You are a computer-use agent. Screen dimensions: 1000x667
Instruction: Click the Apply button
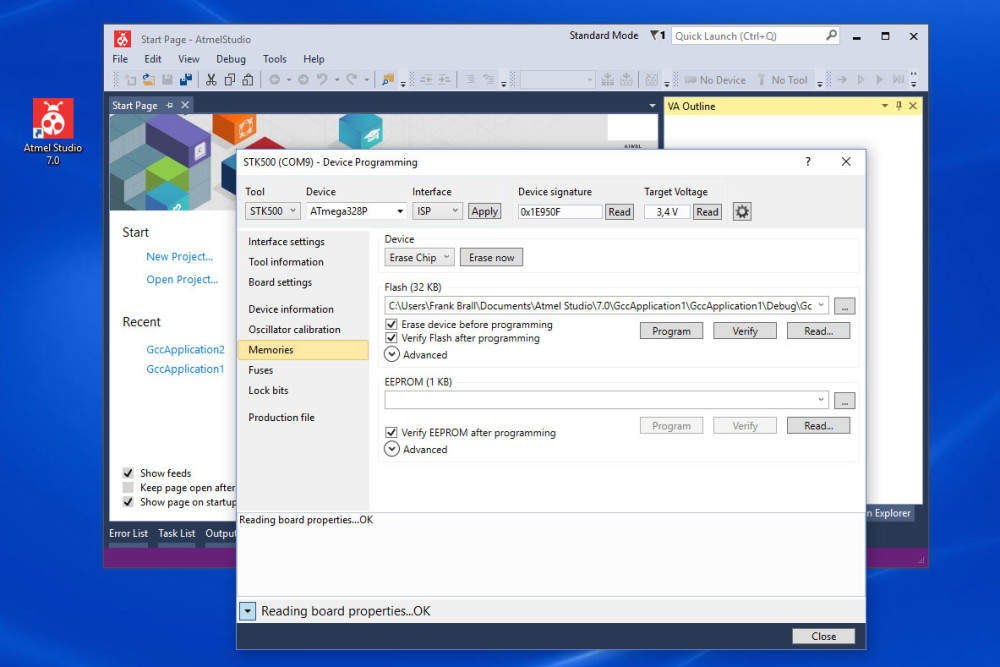(x=484, y=211)
